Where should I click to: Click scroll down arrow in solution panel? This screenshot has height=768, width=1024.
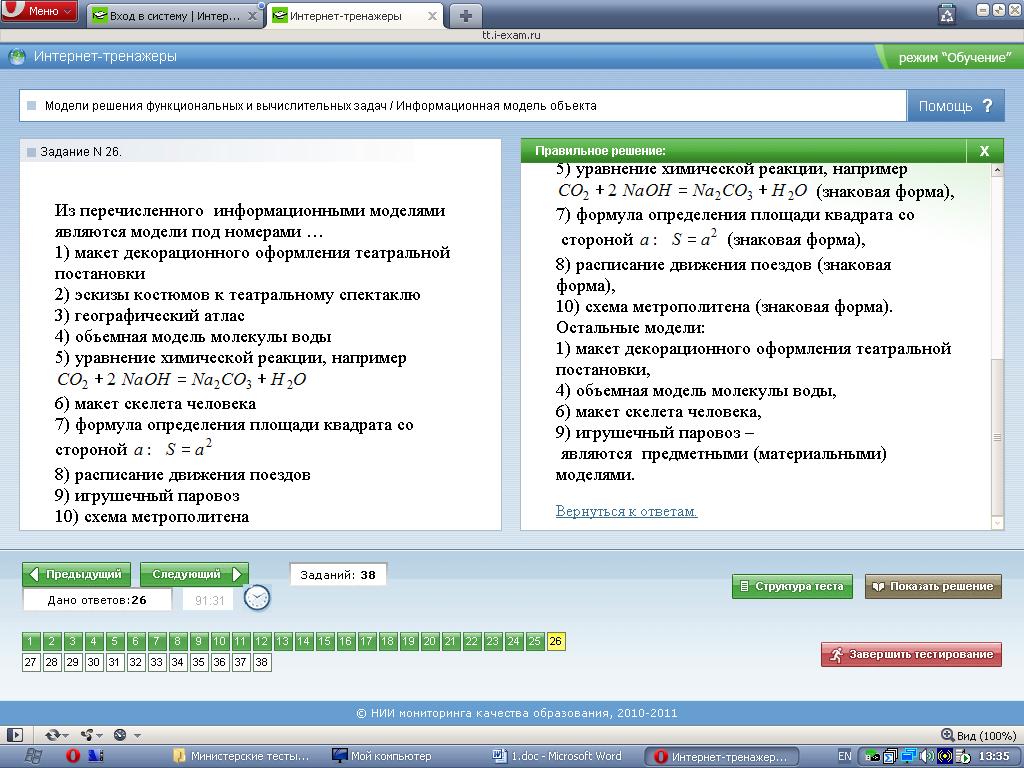(997, 523)
